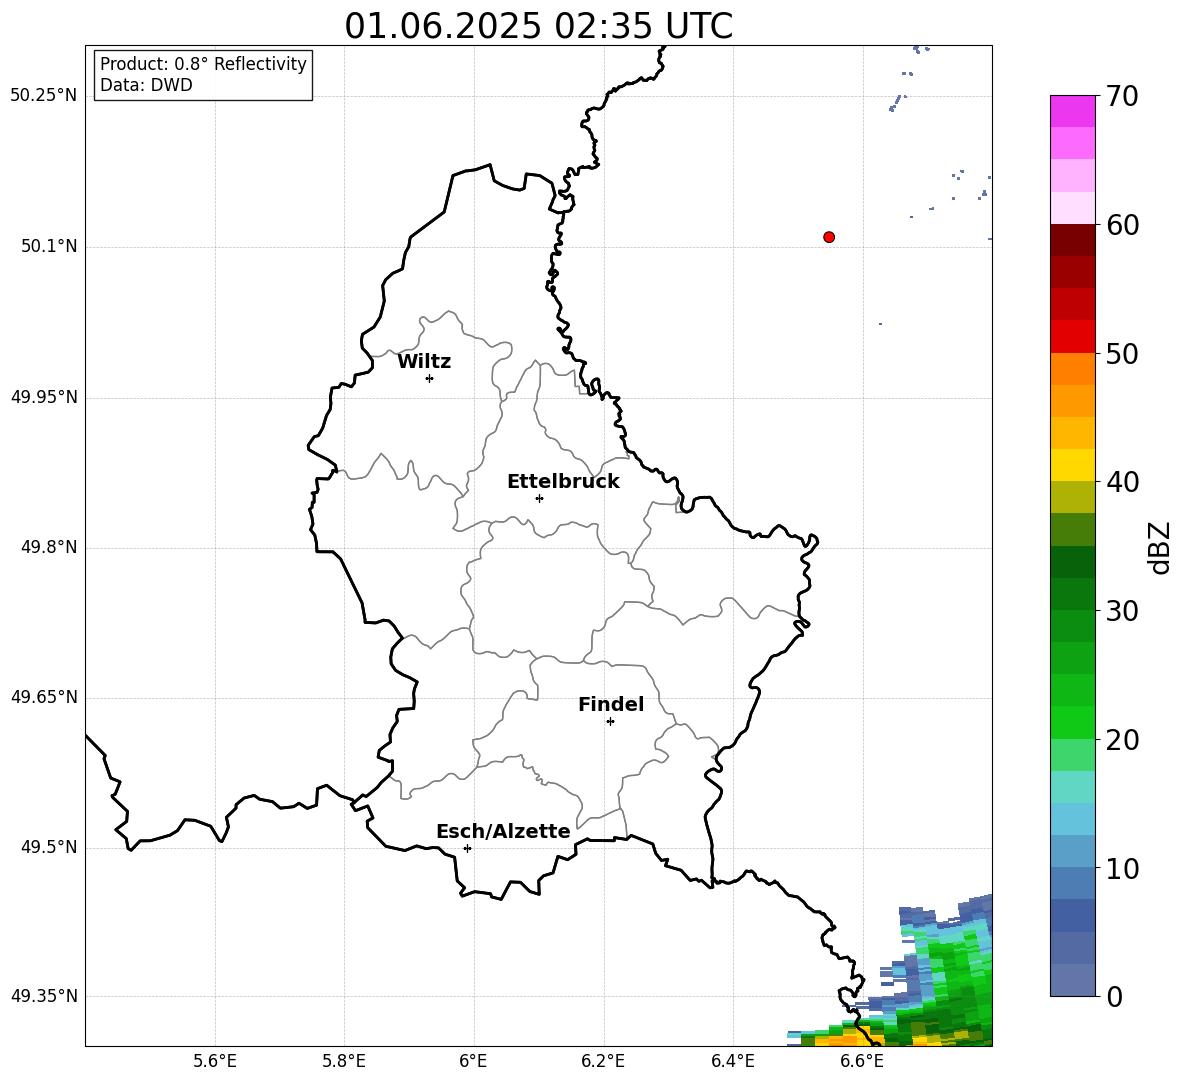Click the colorbar tick label 60
Viewport: 1184px width, 1081px height.
pos(1122,225)
